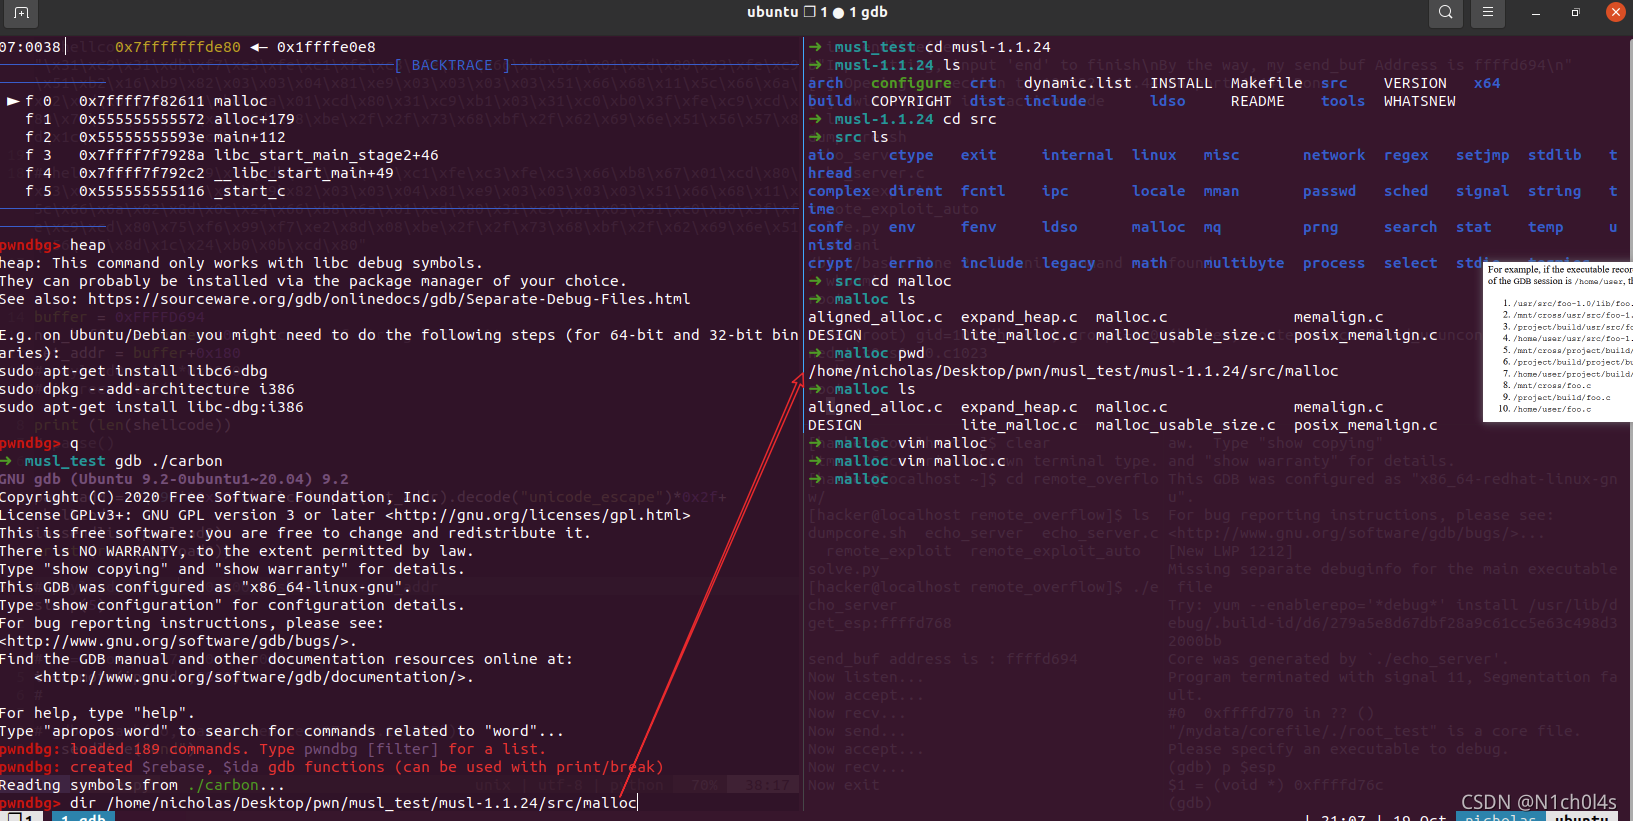Click 'posix_memalign.c' in the last ls output
This screenshot has height=821, width=1633.
(1365, 425)
